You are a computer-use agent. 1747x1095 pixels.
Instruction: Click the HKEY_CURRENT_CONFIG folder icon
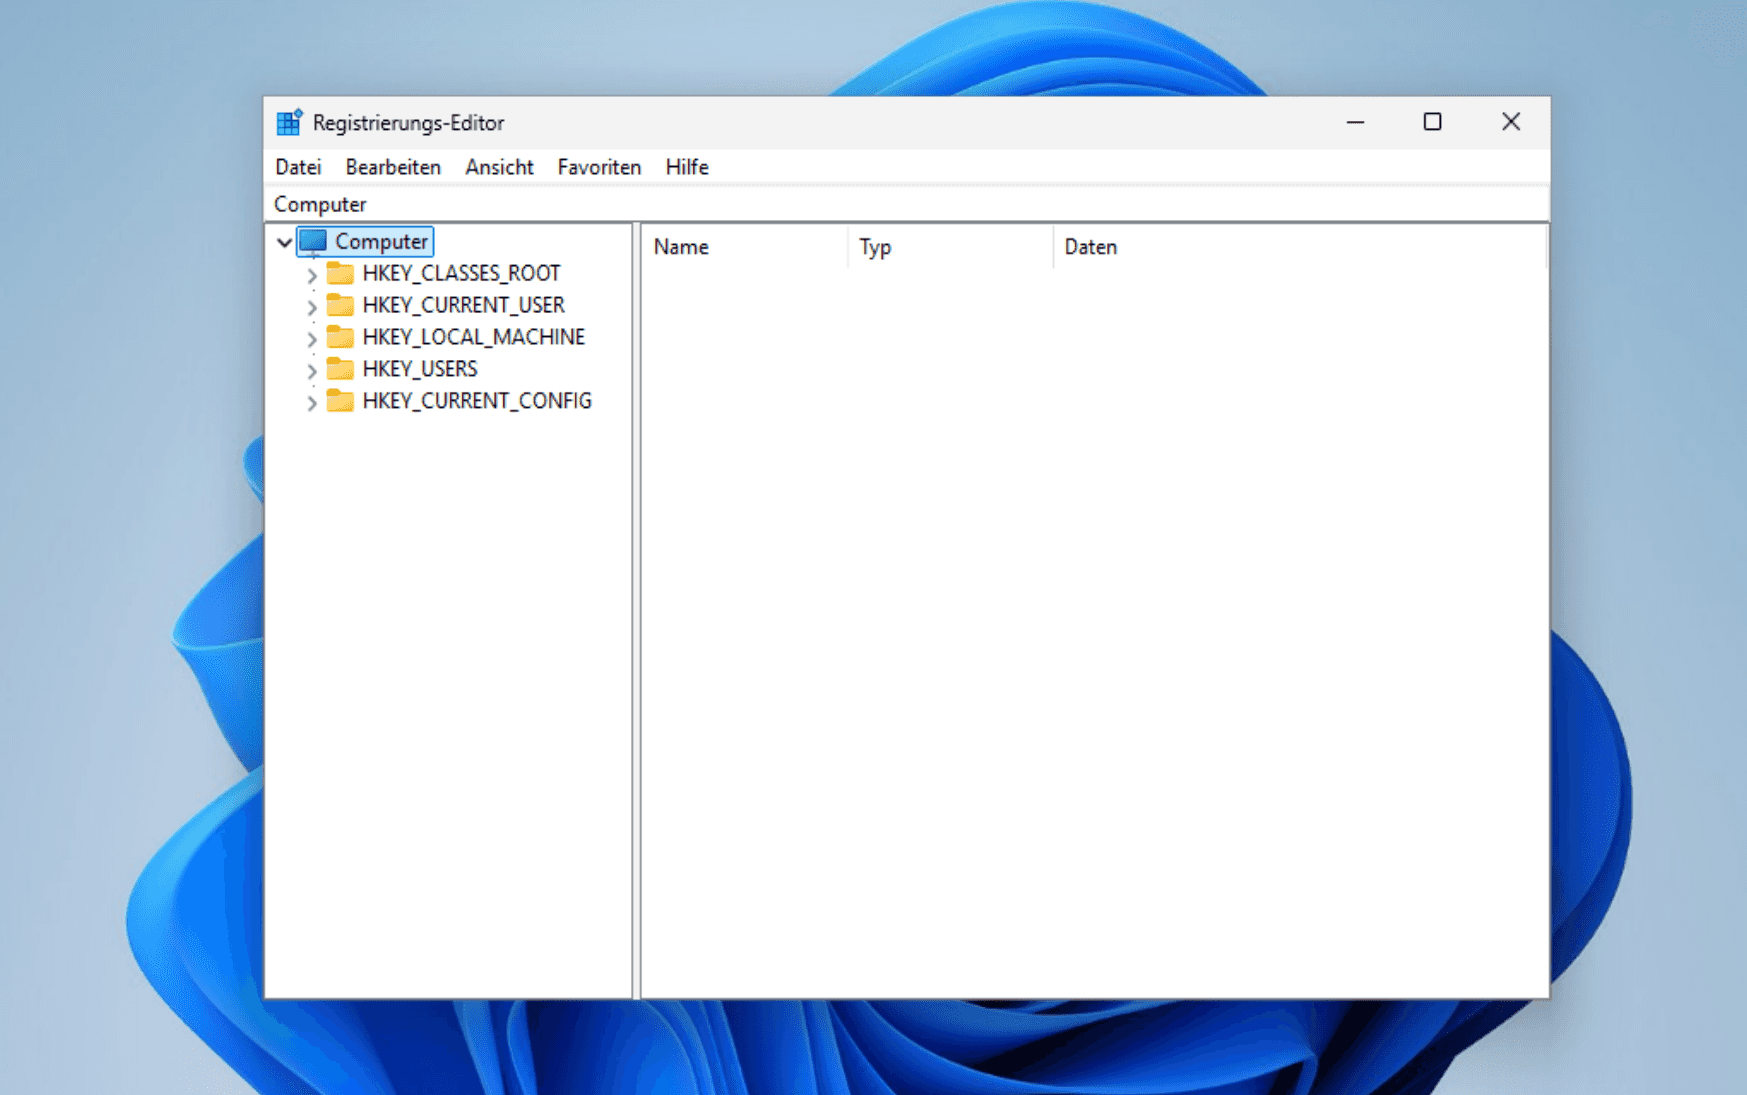tap(340, 401)
